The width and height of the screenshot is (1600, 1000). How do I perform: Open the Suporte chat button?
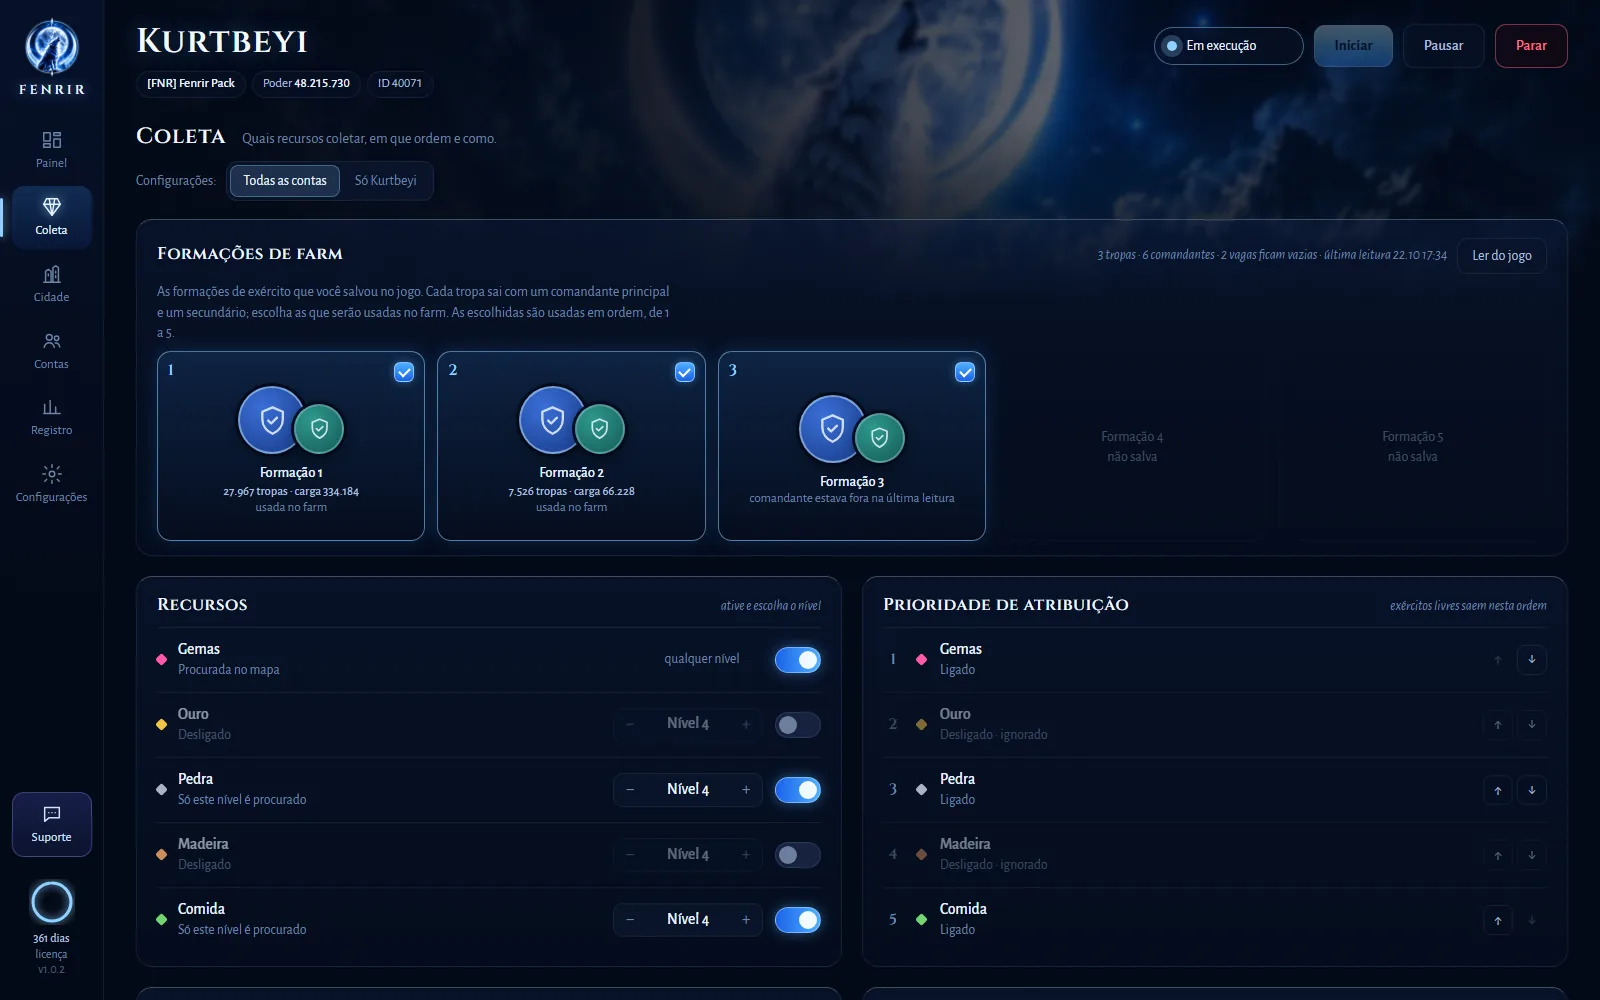point(51,824)
